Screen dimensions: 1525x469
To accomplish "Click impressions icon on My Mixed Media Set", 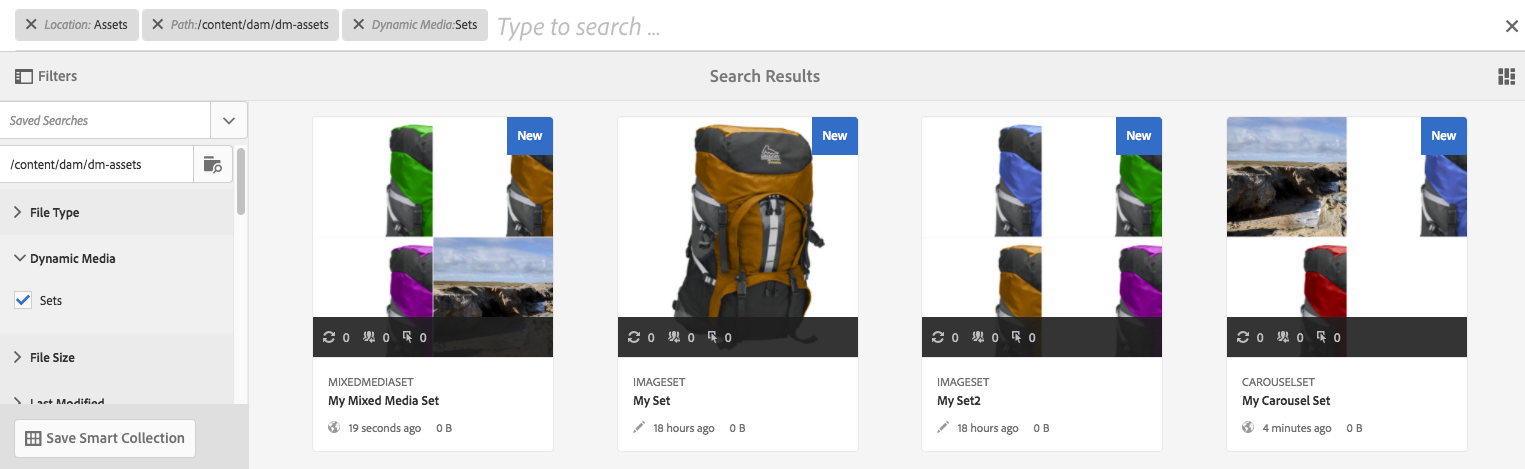I will [x=371, y=337].
